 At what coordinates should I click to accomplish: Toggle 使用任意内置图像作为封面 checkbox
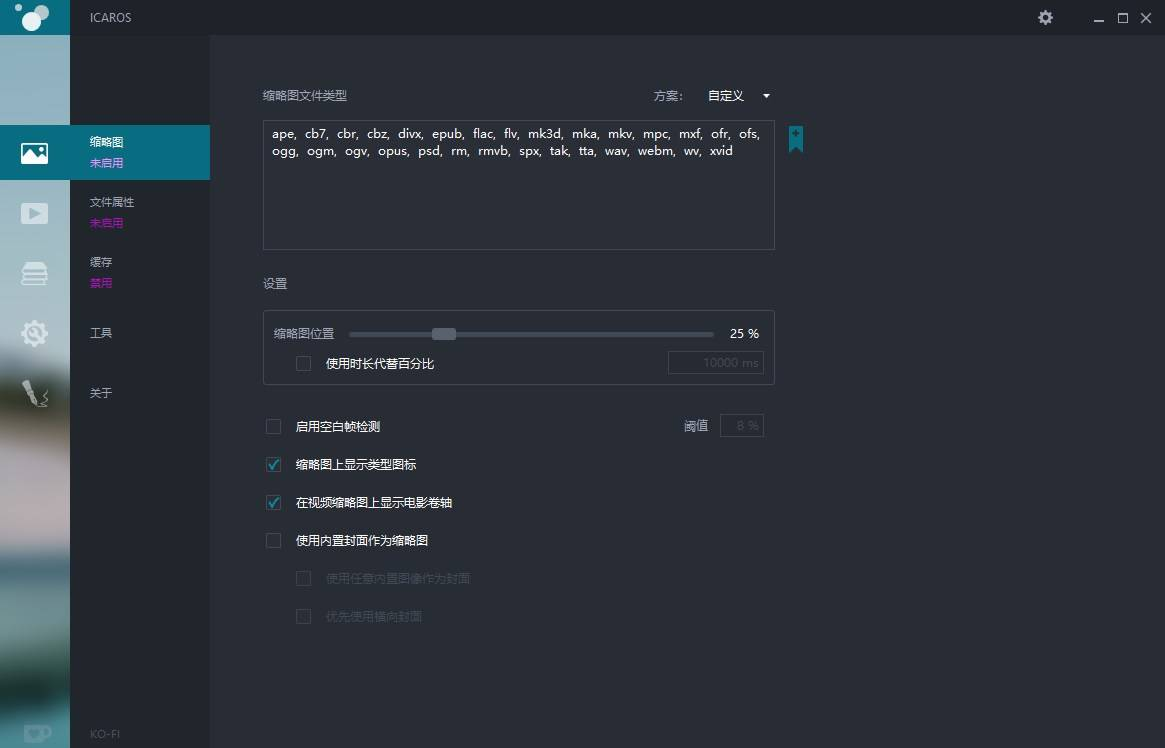pos(303,578)
